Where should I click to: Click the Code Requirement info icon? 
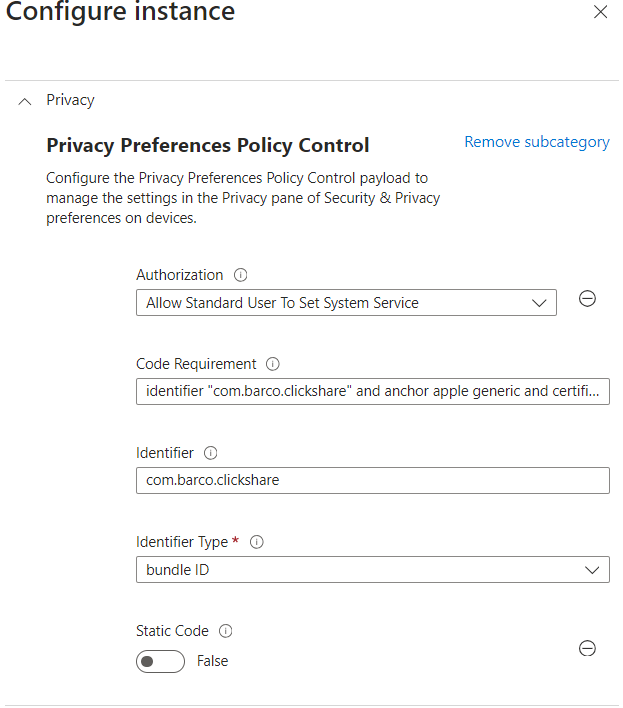273,364
